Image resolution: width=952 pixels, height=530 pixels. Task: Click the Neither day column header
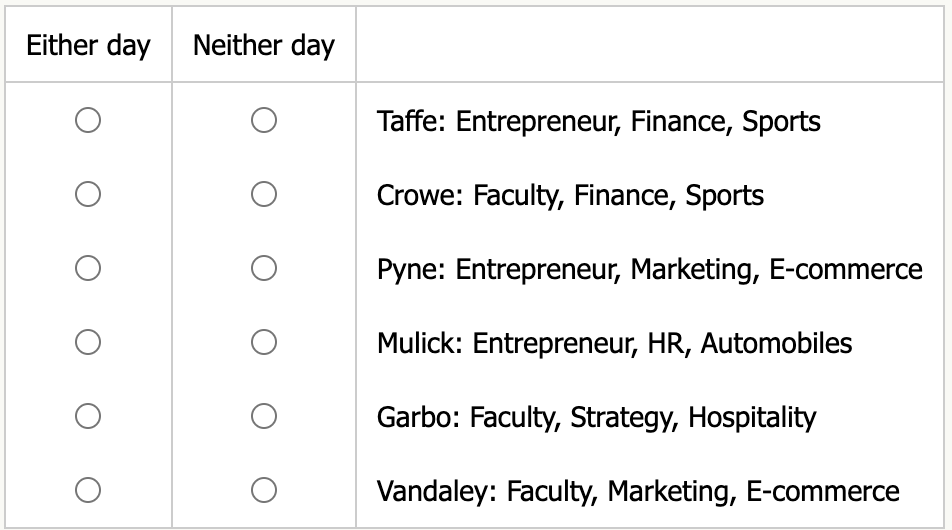click(264, 46)
